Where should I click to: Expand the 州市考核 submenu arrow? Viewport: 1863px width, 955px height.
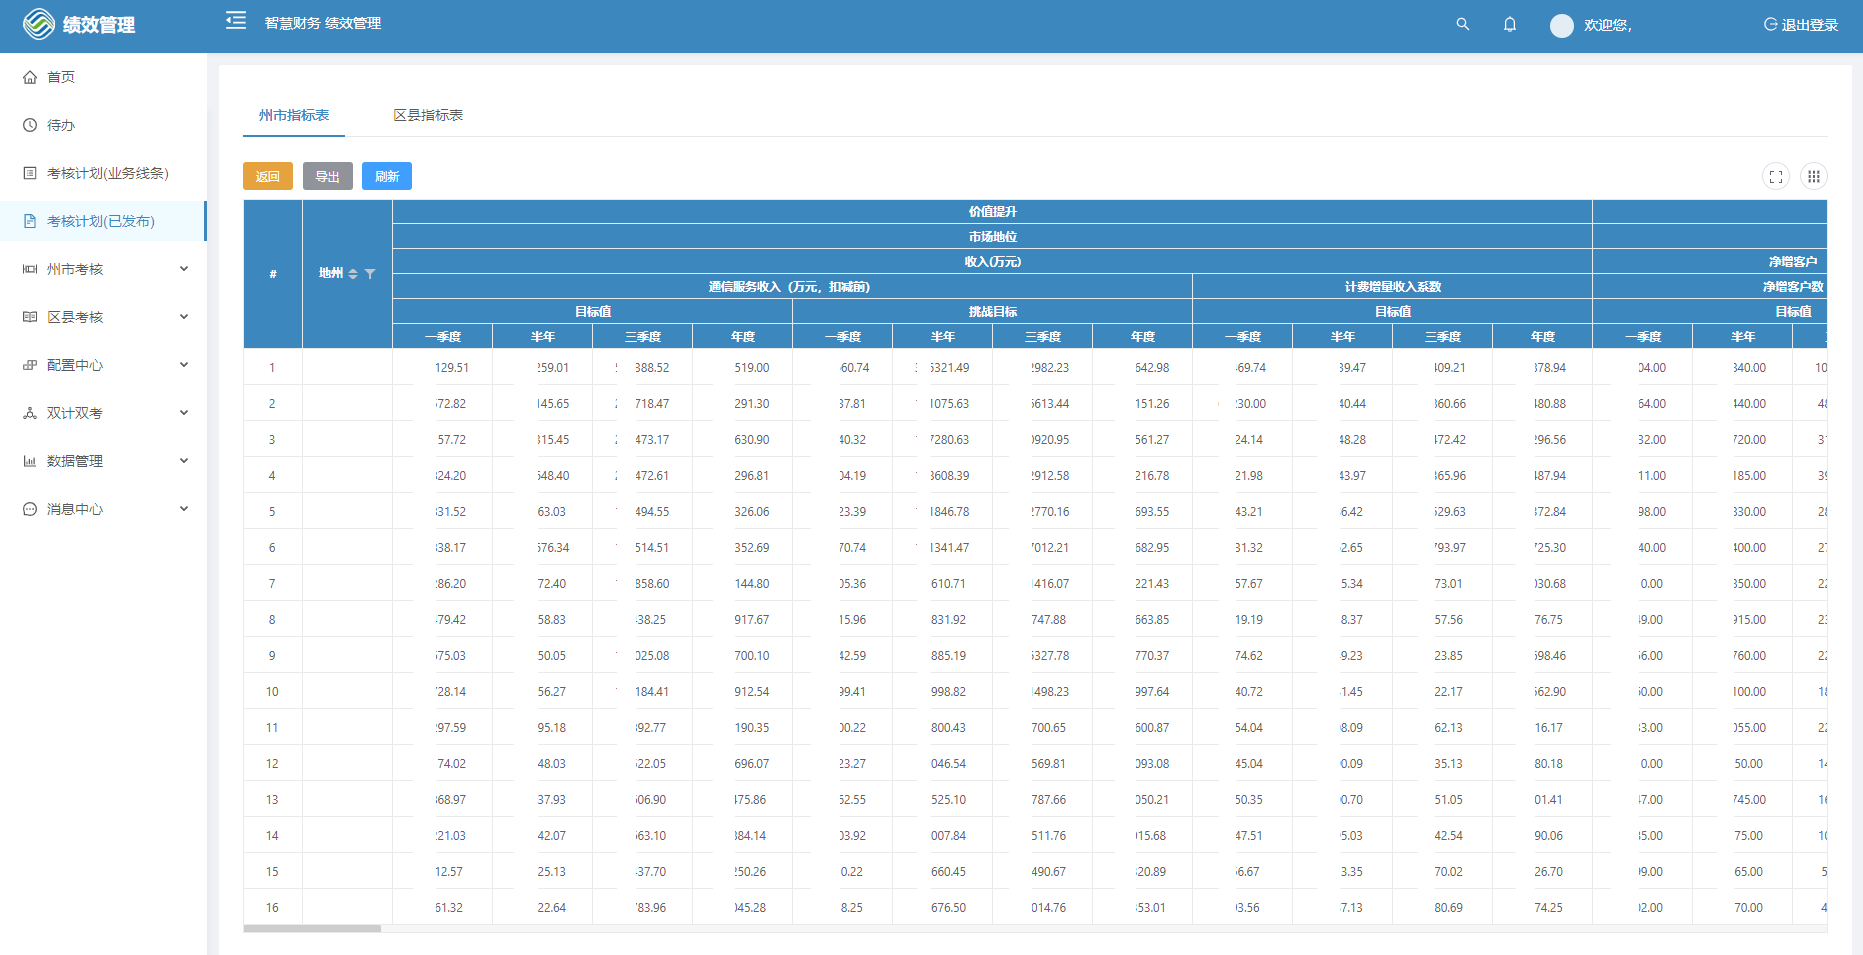(x=184, y=269)
